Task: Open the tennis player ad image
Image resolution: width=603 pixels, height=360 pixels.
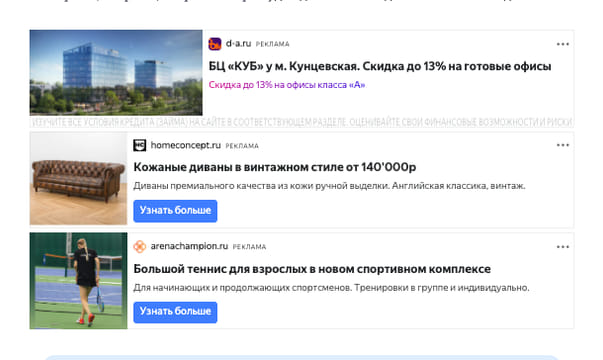Action: (78, 281)
